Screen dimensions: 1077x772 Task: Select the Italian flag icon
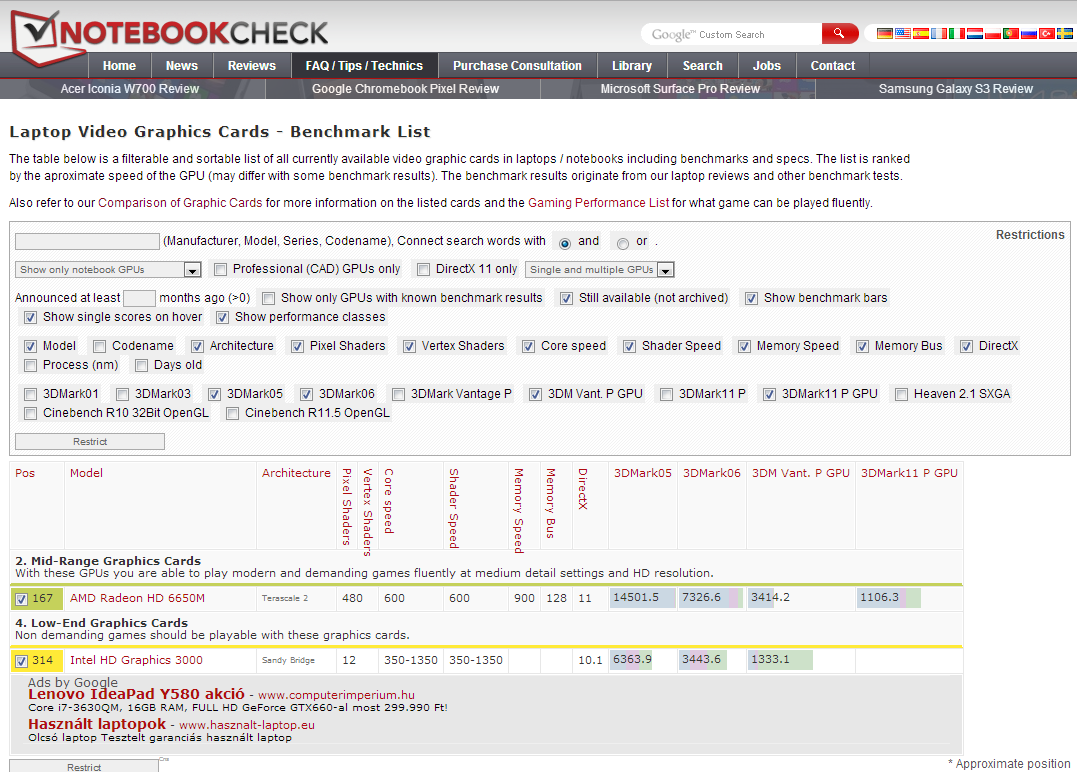(x=957, y=33)
